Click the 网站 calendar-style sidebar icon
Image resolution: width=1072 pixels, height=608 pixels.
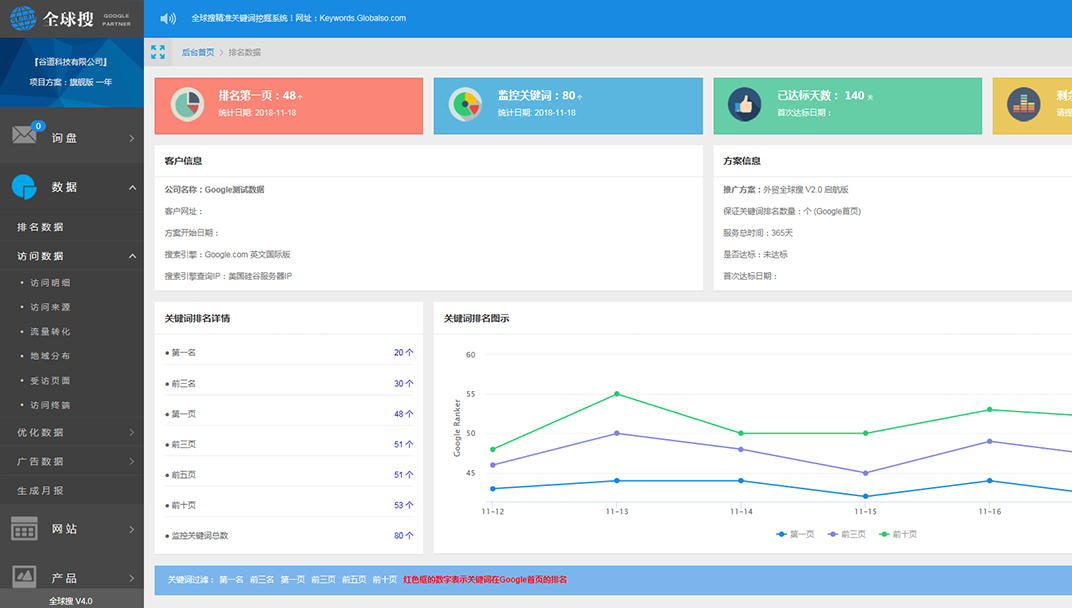coord(25,529)
